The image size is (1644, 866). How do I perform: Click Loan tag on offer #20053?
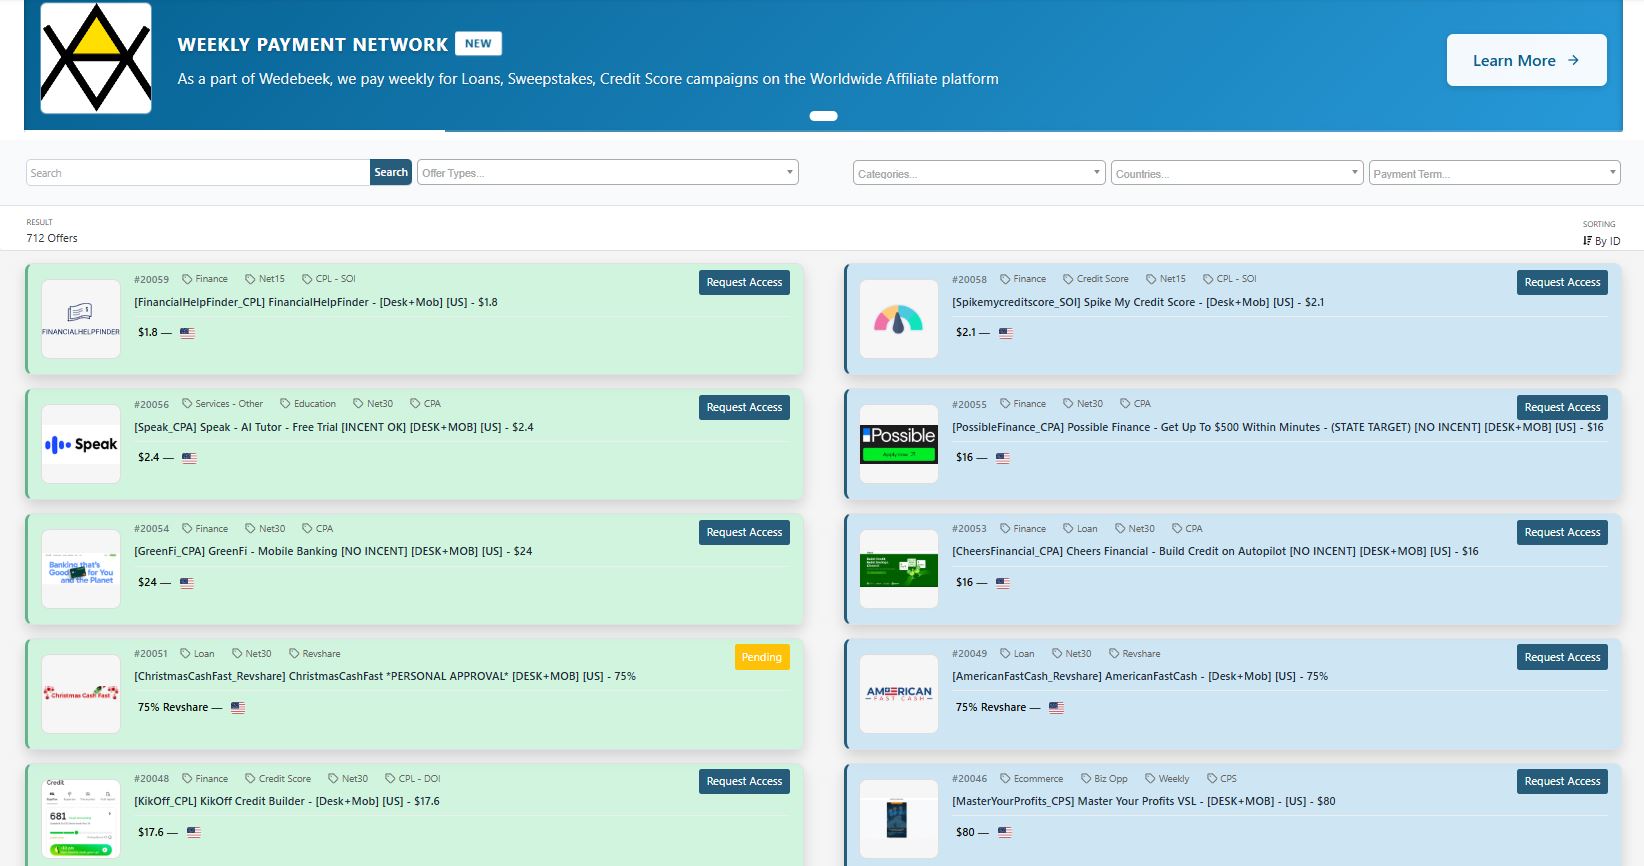tap(1080, 529)
